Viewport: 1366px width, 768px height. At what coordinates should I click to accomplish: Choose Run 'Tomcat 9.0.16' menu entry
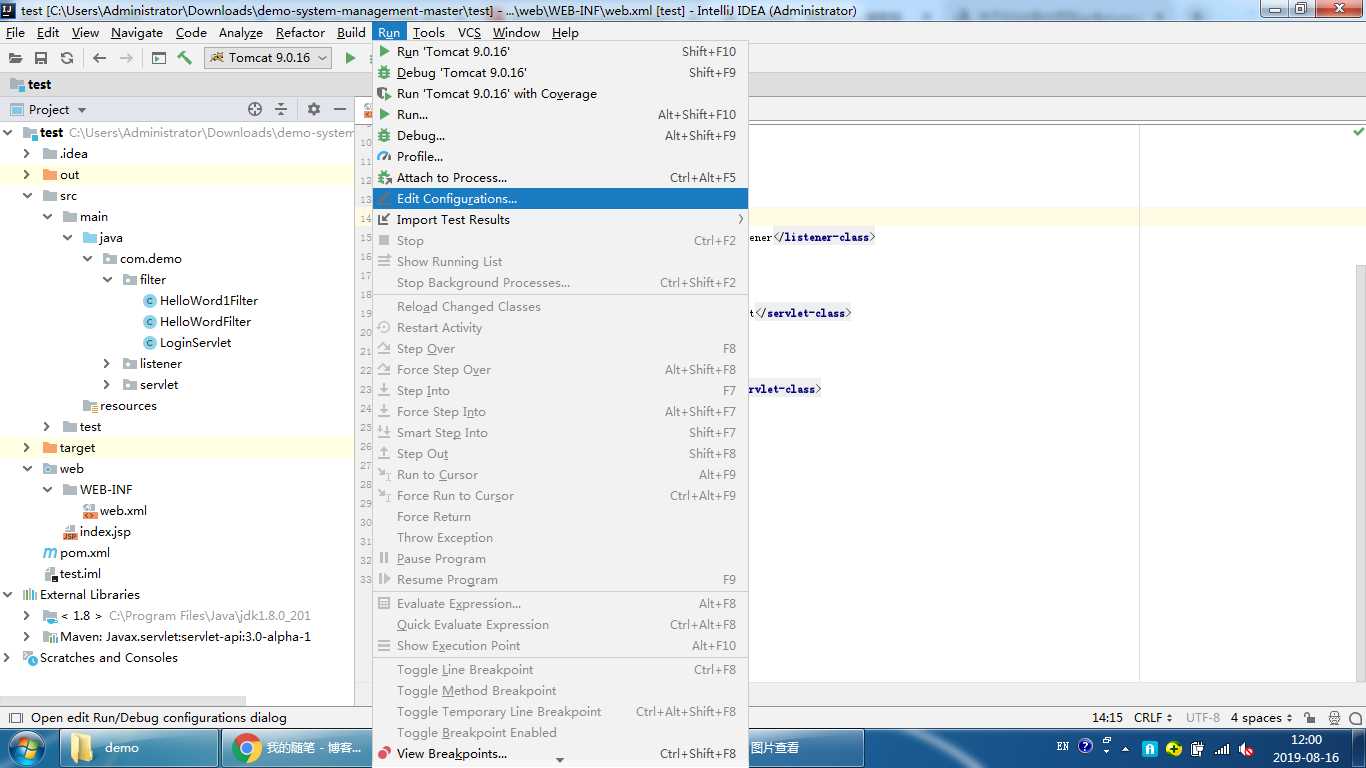560,51
